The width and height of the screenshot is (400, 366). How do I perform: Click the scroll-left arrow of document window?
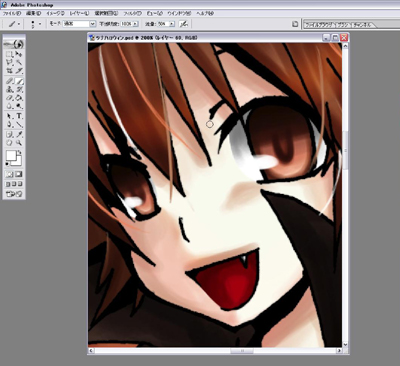click(x=91, y=351)
